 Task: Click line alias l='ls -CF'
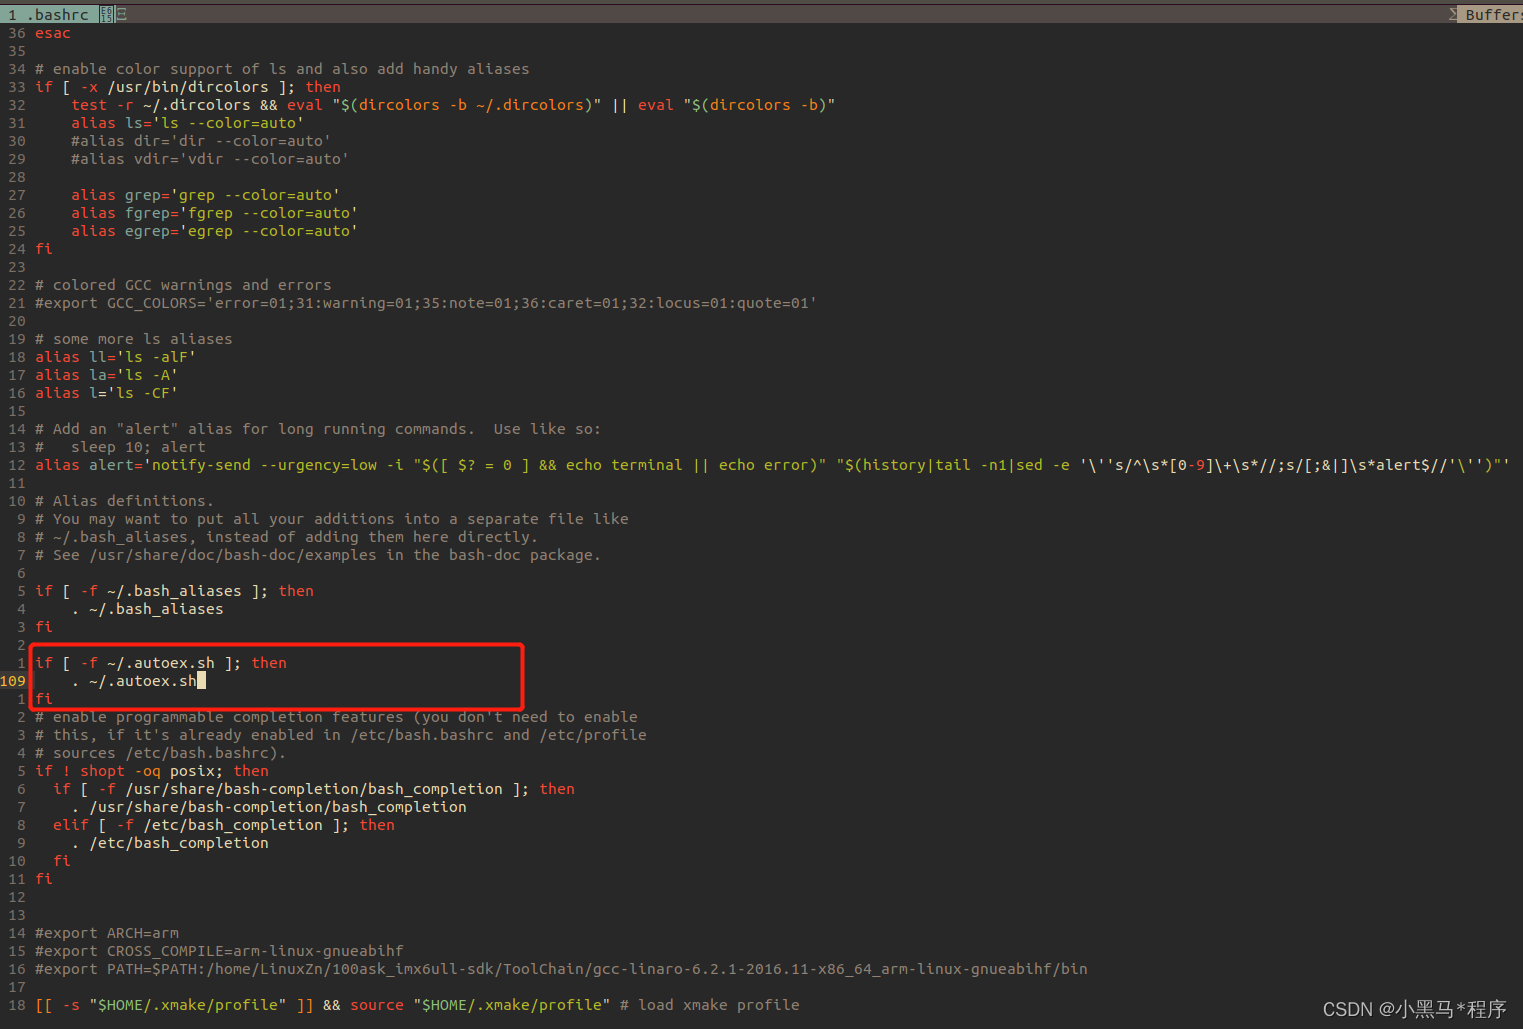pyautogui.click(x=106, y=393)
